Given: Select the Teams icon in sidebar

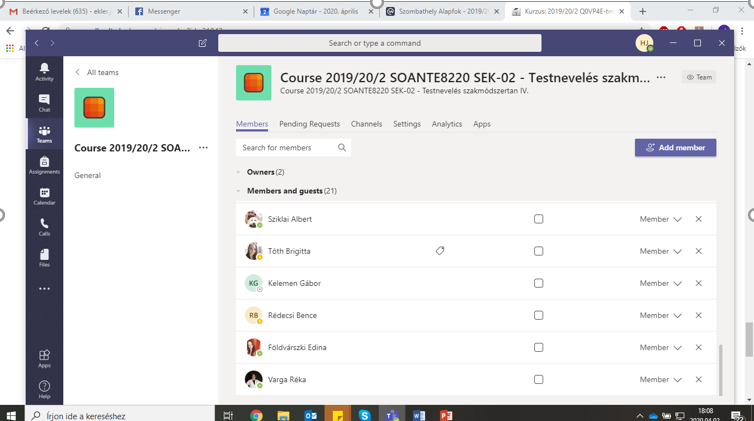Looking at the screenshot, I should tap(44, 134).
